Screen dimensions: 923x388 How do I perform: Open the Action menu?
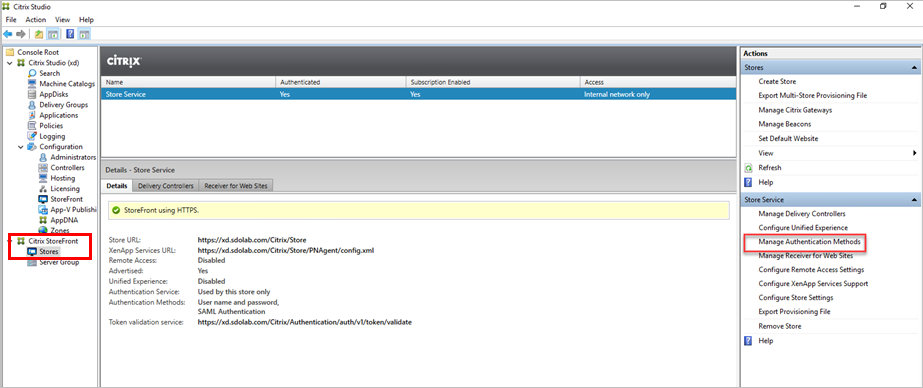[35, 20]
